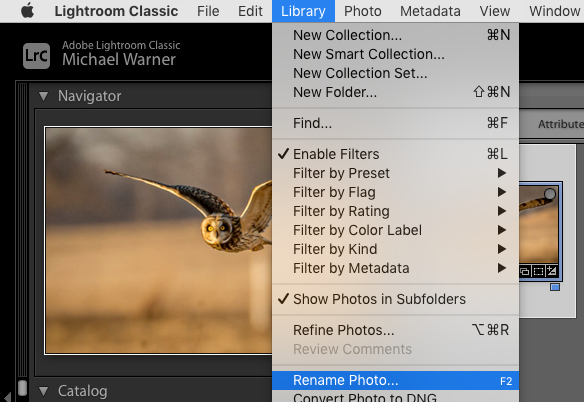Collapse the Navigator panel triangle
Viewport: 584px width, 402px height.
pyautogui.click(x=44, y=96)
